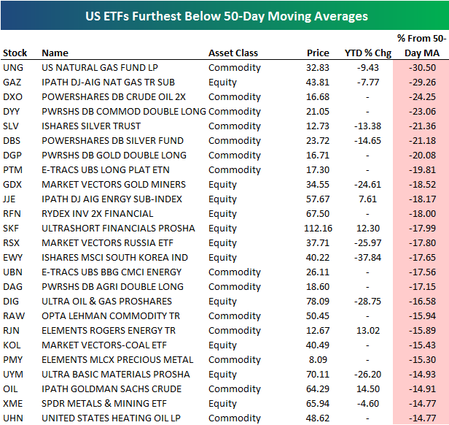Screen dimensions: 449x425
Task: Select the UYM ticker cell
Action: click(13, 374)
